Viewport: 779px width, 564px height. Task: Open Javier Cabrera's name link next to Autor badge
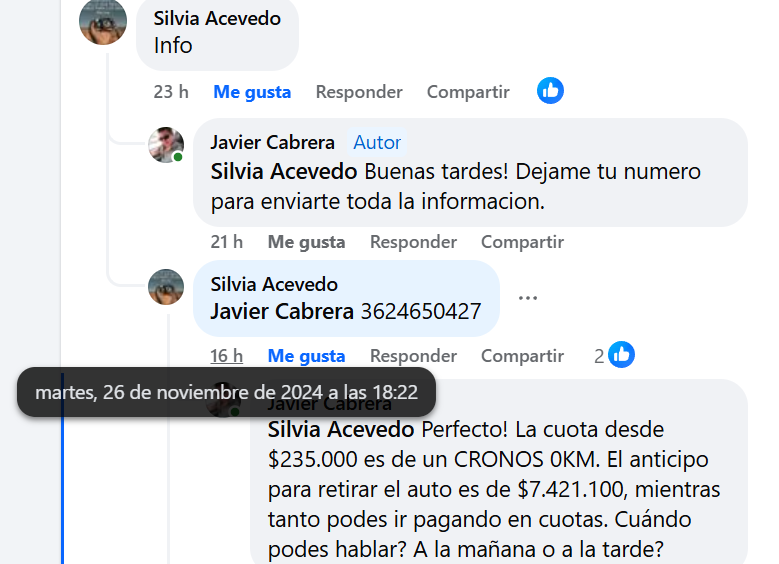272,143
